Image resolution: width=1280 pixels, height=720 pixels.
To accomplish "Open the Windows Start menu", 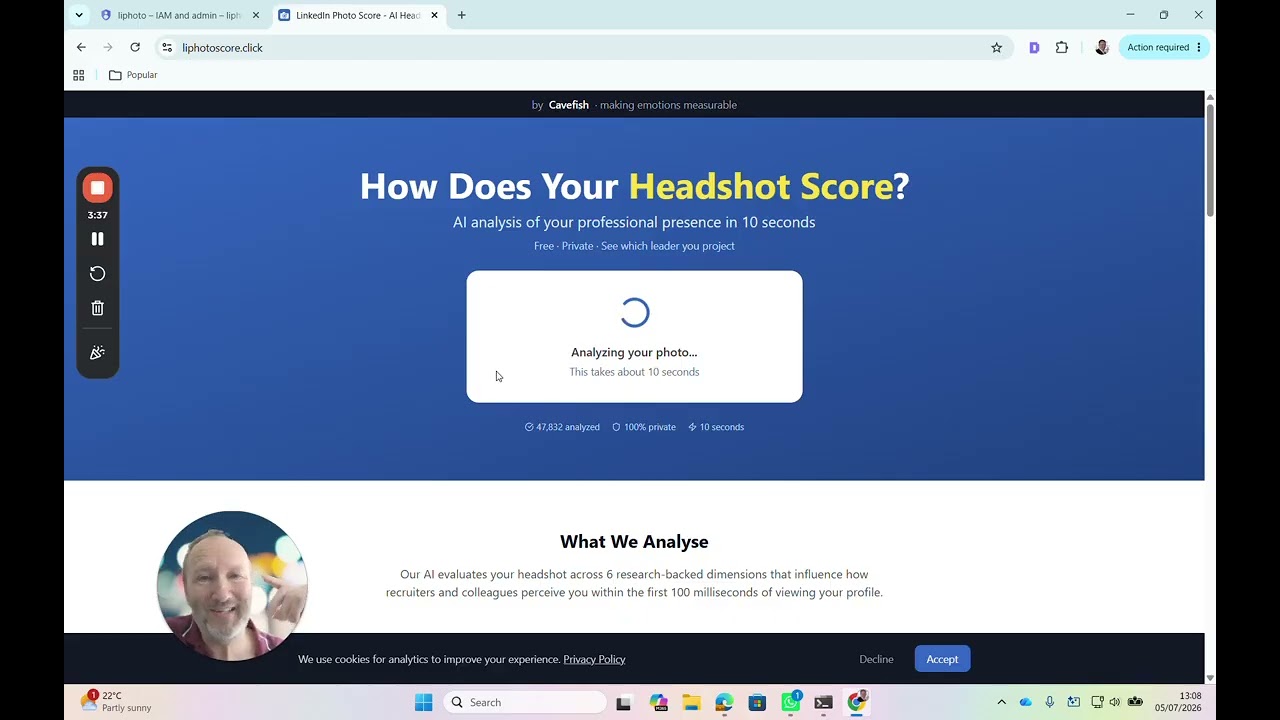I will [424, 702].
